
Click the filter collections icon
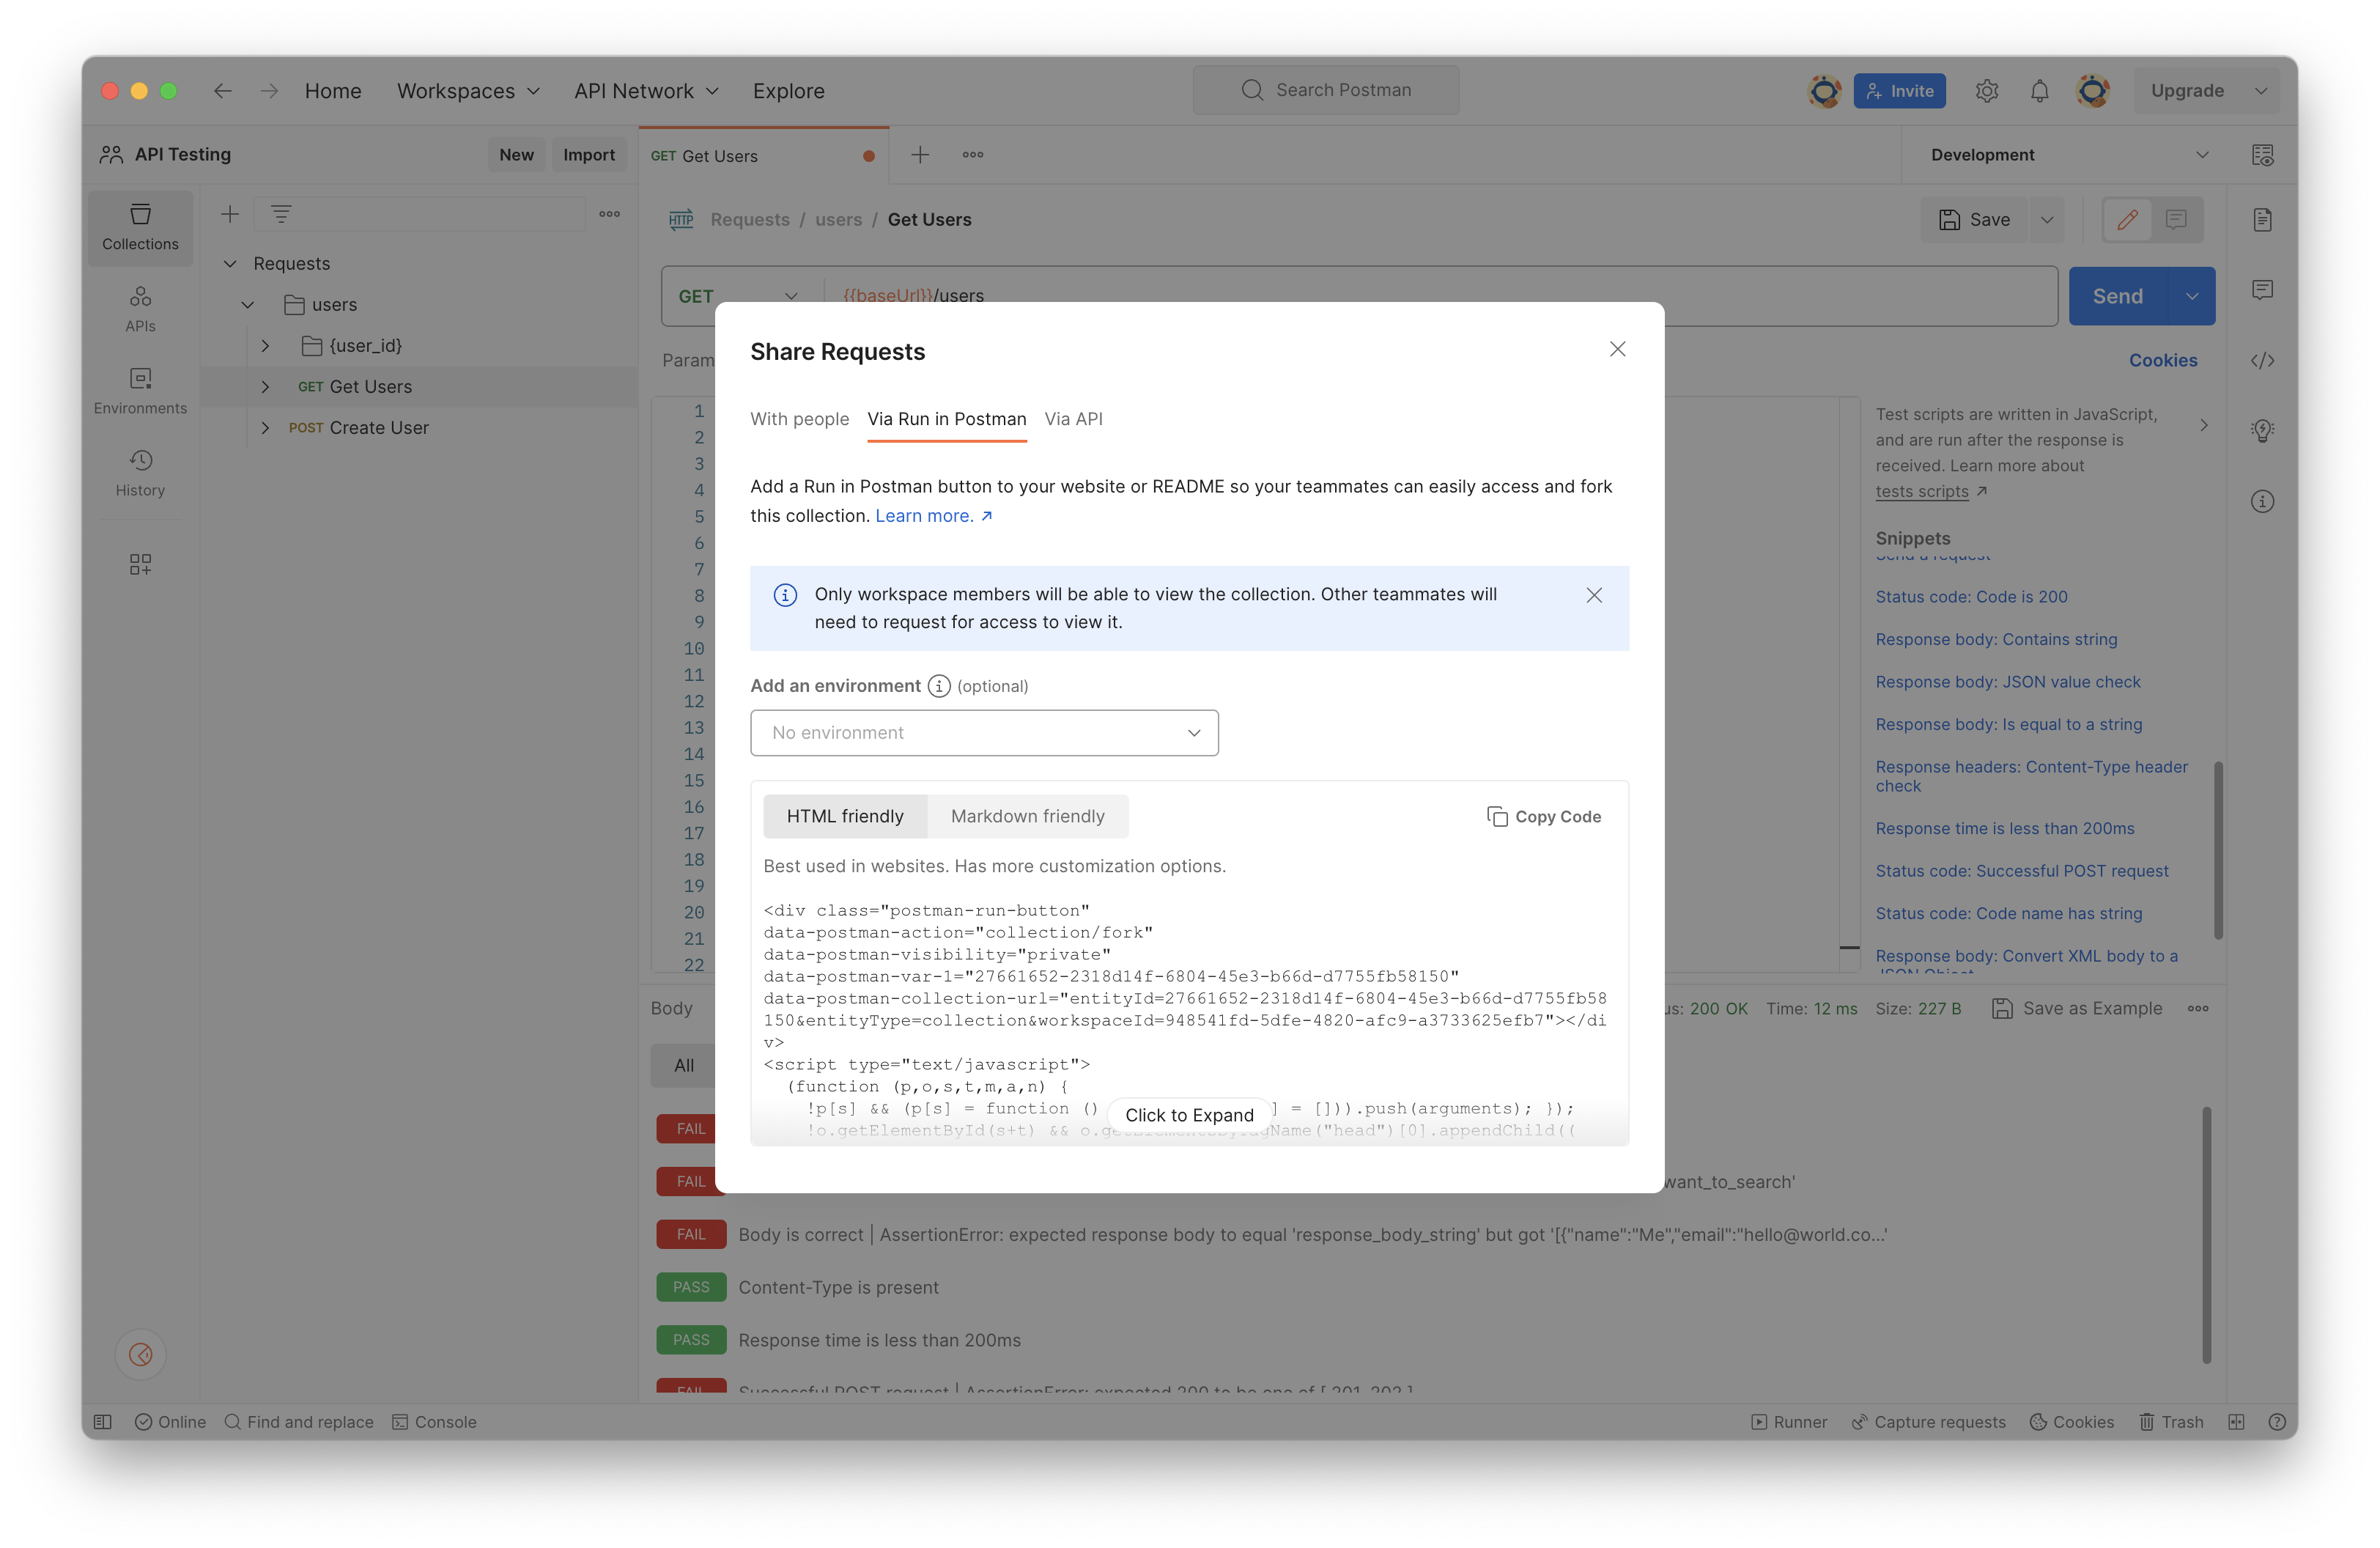[x=281, y=214]
